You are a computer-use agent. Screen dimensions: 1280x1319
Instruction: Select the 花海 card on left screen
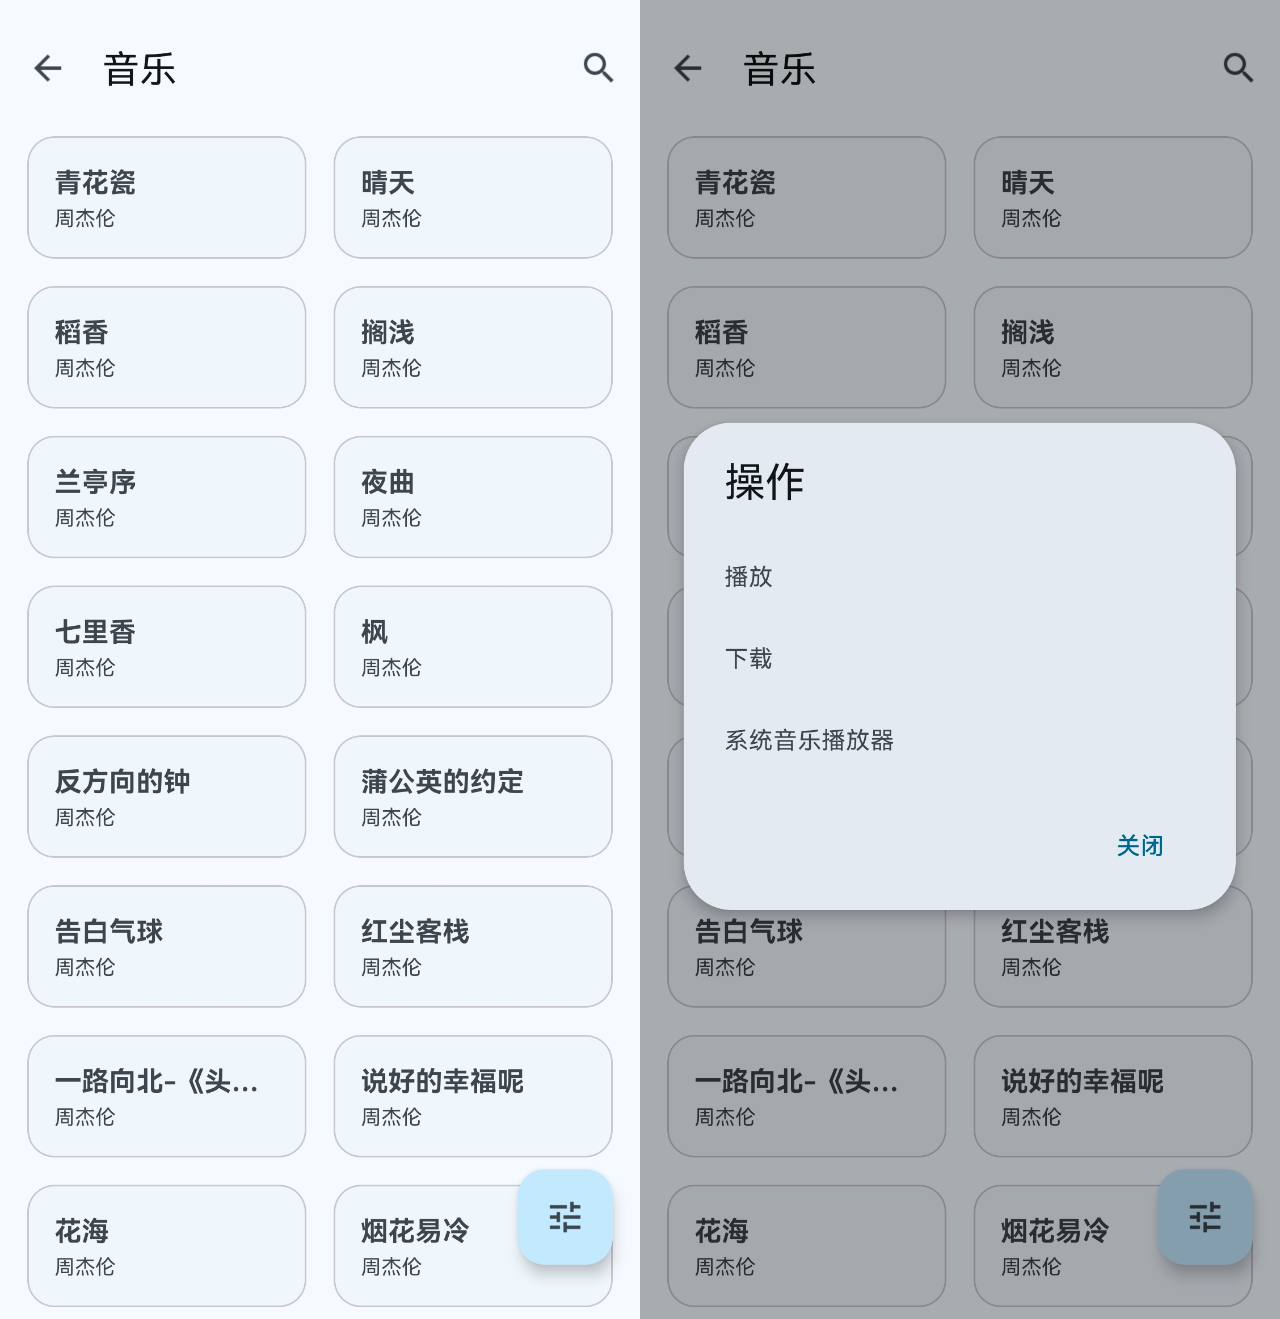(x=167, y=1246)
